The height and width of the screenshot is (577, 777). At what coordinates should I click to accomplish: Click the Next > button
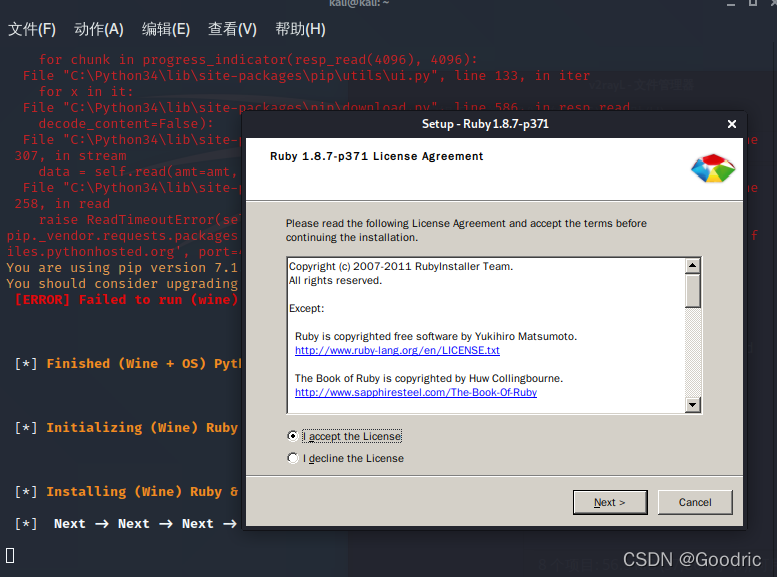610,502
